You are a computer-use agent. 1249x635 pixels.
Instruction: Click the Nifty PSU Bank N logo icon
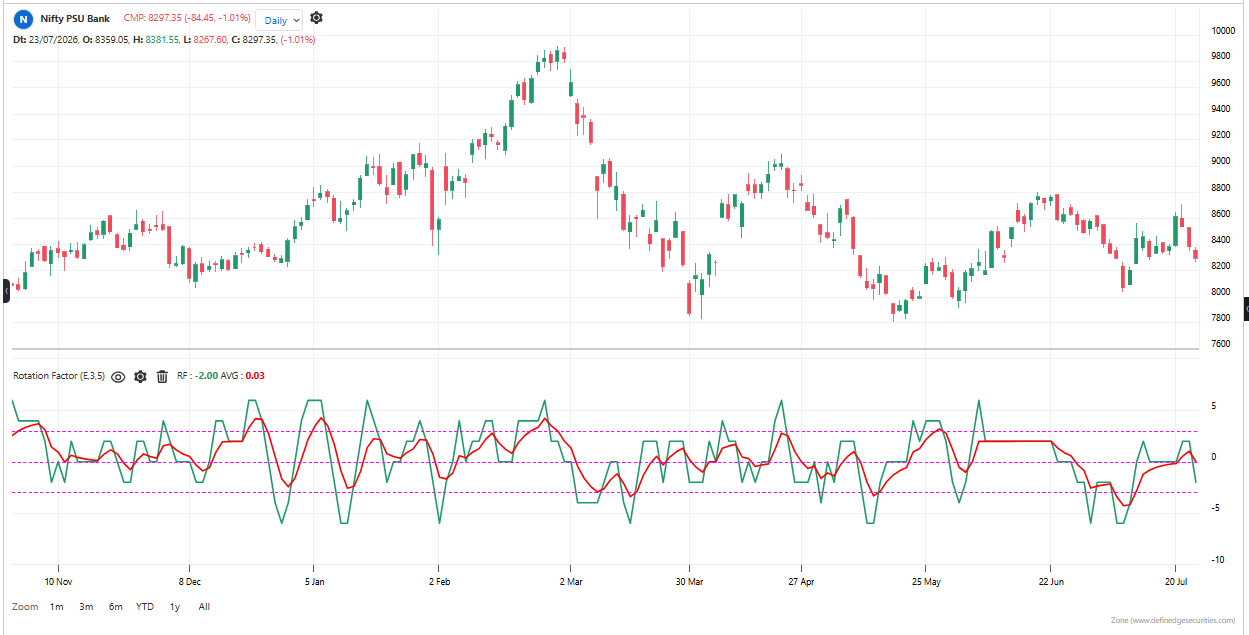[x=23, y=20]
